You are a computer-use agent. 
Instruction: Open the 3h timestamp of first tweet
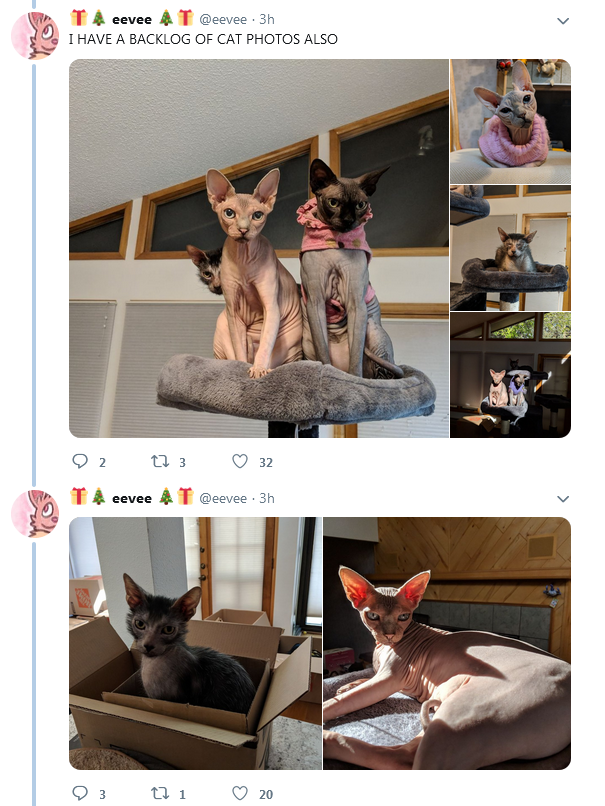click(267, 19)
